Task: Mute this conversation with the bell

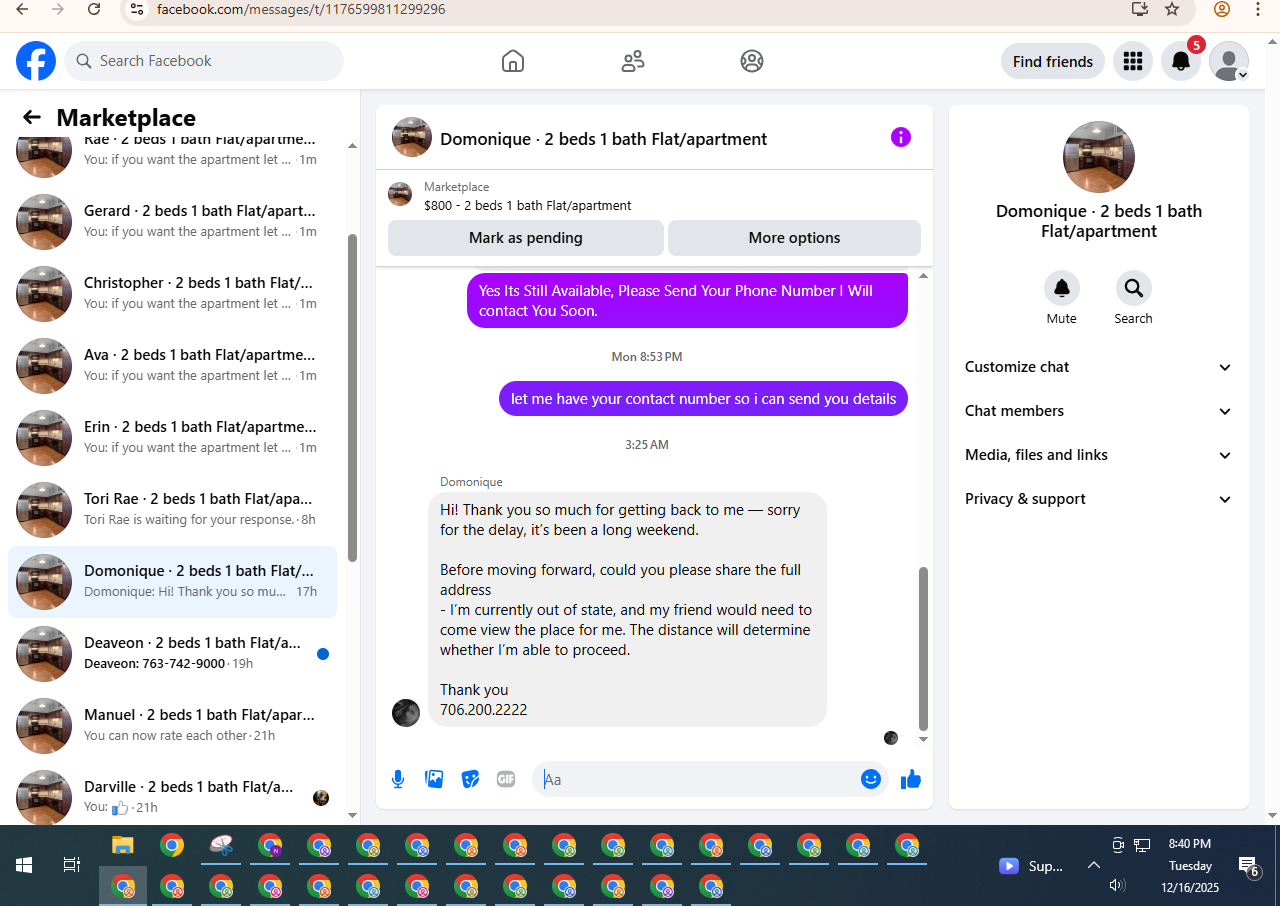Action: tap(1062, 288)
